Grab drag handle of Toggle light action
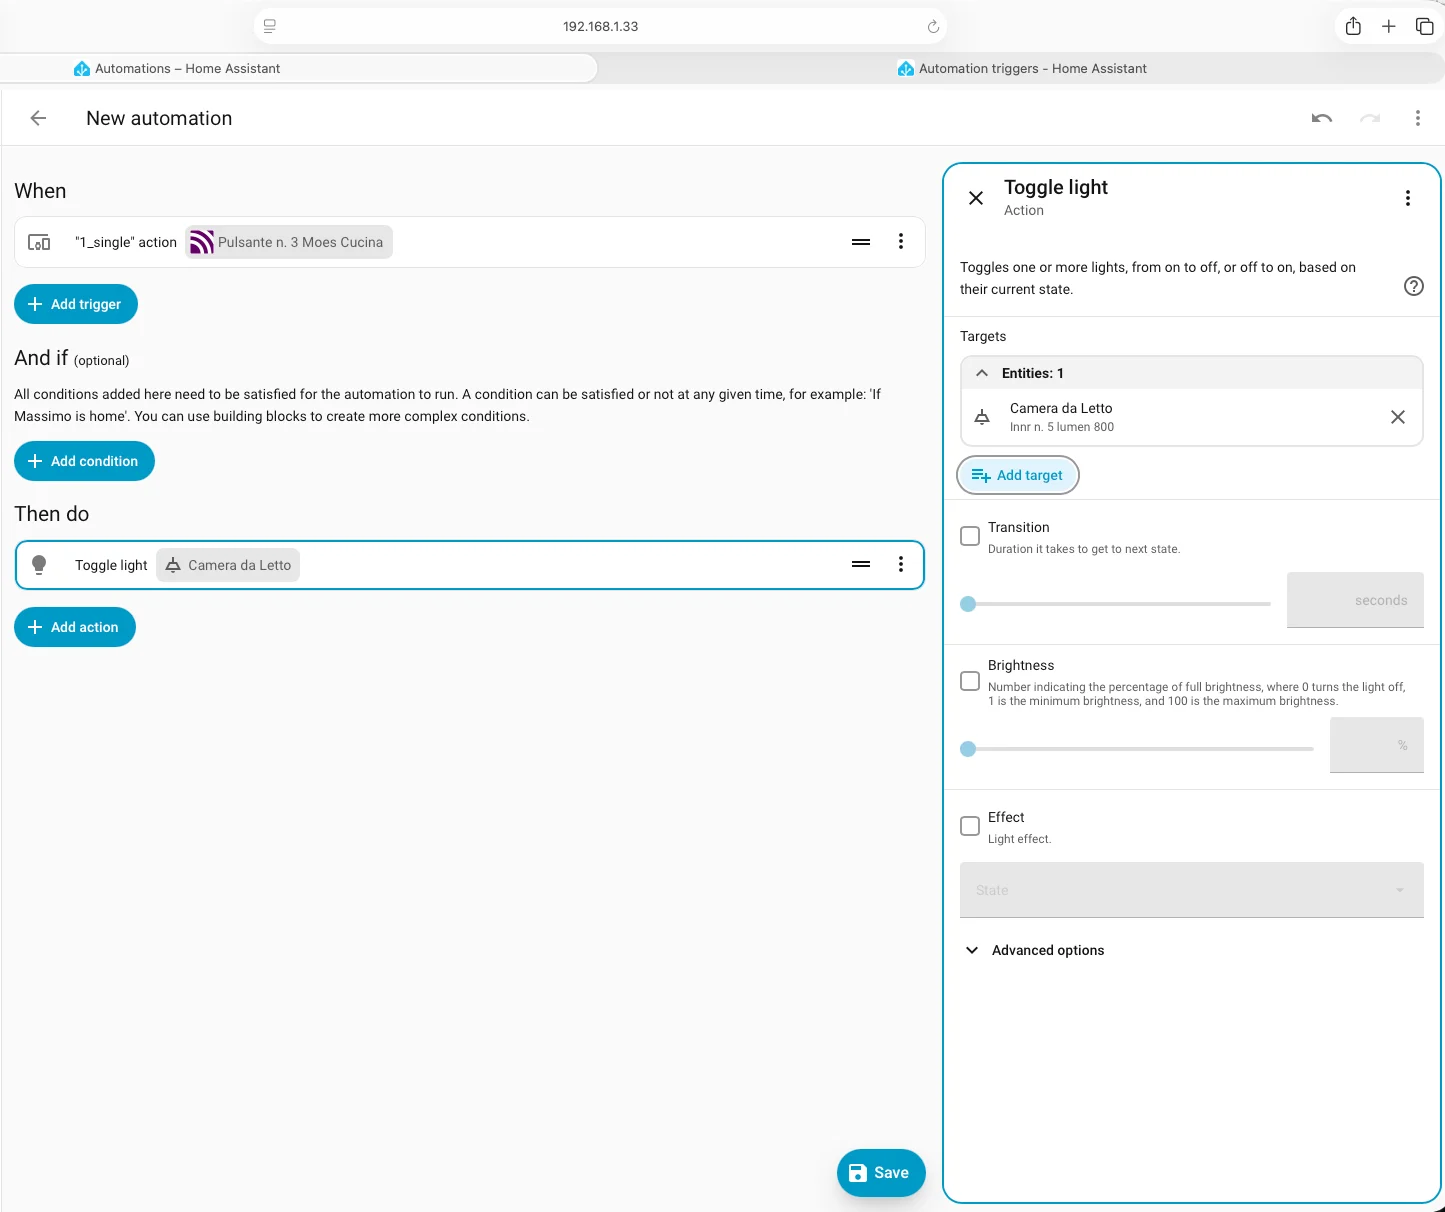The image size is (1445, 1212). (x=861, y=564)
